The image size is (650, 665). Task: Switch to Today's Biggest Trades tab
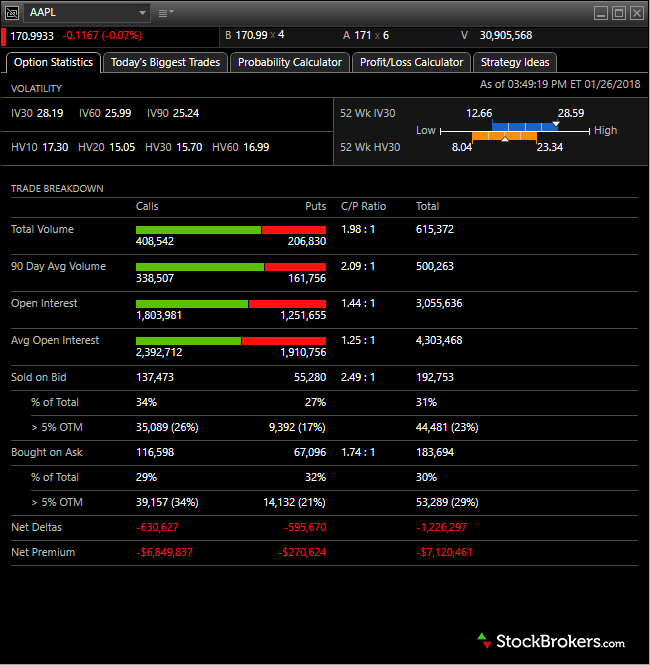pyautogui.click(x=165, y=62)
